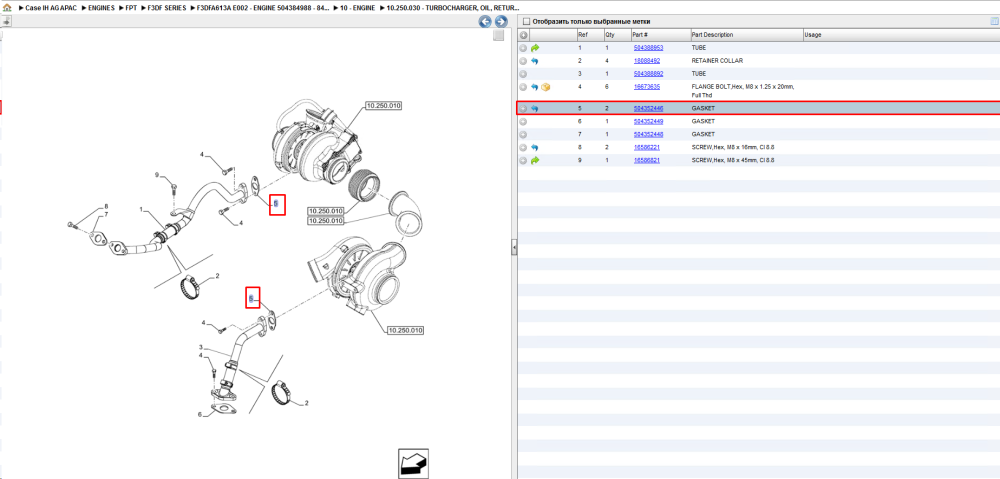Add ref 5 GASKET using its circle icon
Screen dimensions: 1000x479
[523, 108]
